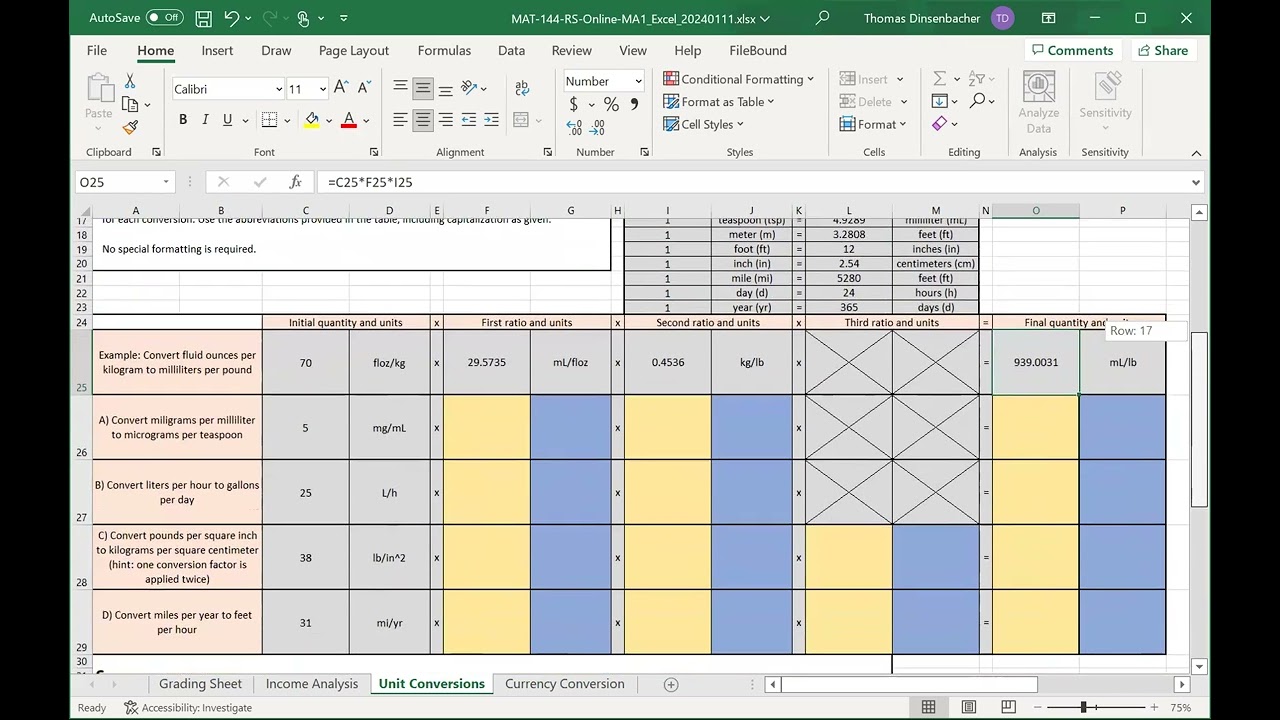Collapse the ribbon with the chevron
The image size is (1280, 720).
1196,153
